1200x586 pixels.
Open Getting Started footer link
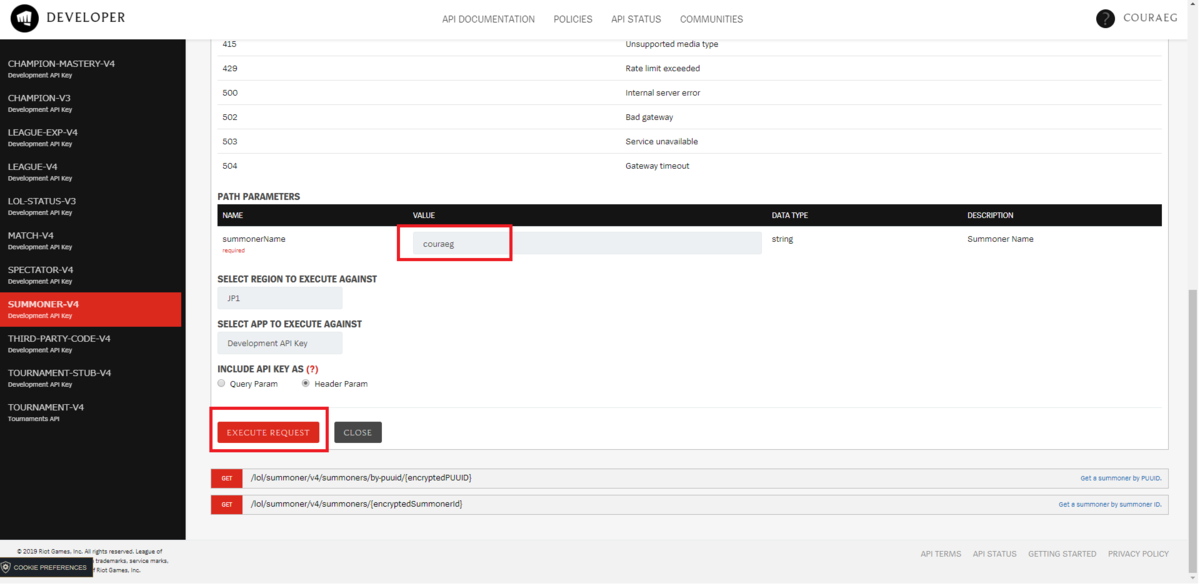click(1062, 554)
